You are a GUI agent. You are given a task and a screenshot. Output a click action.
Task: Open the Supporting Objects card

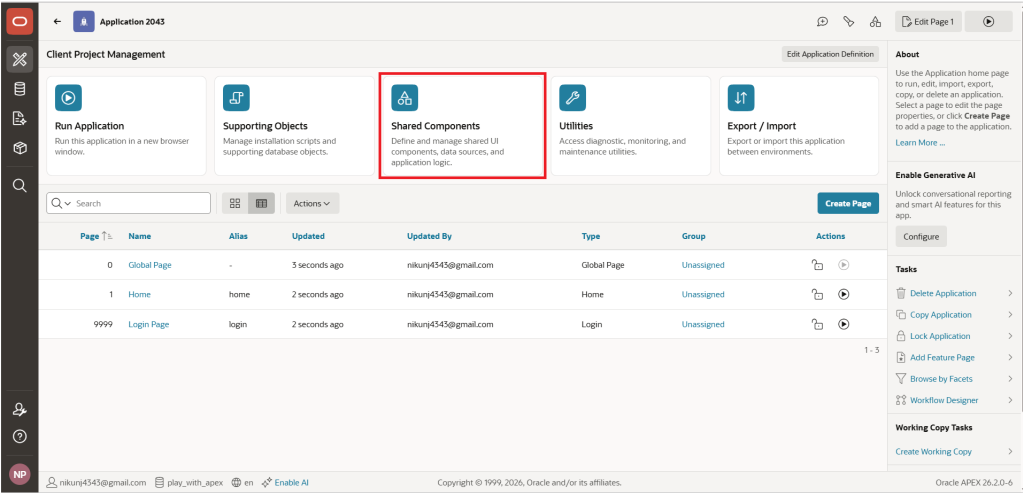[x=295, y=125]
